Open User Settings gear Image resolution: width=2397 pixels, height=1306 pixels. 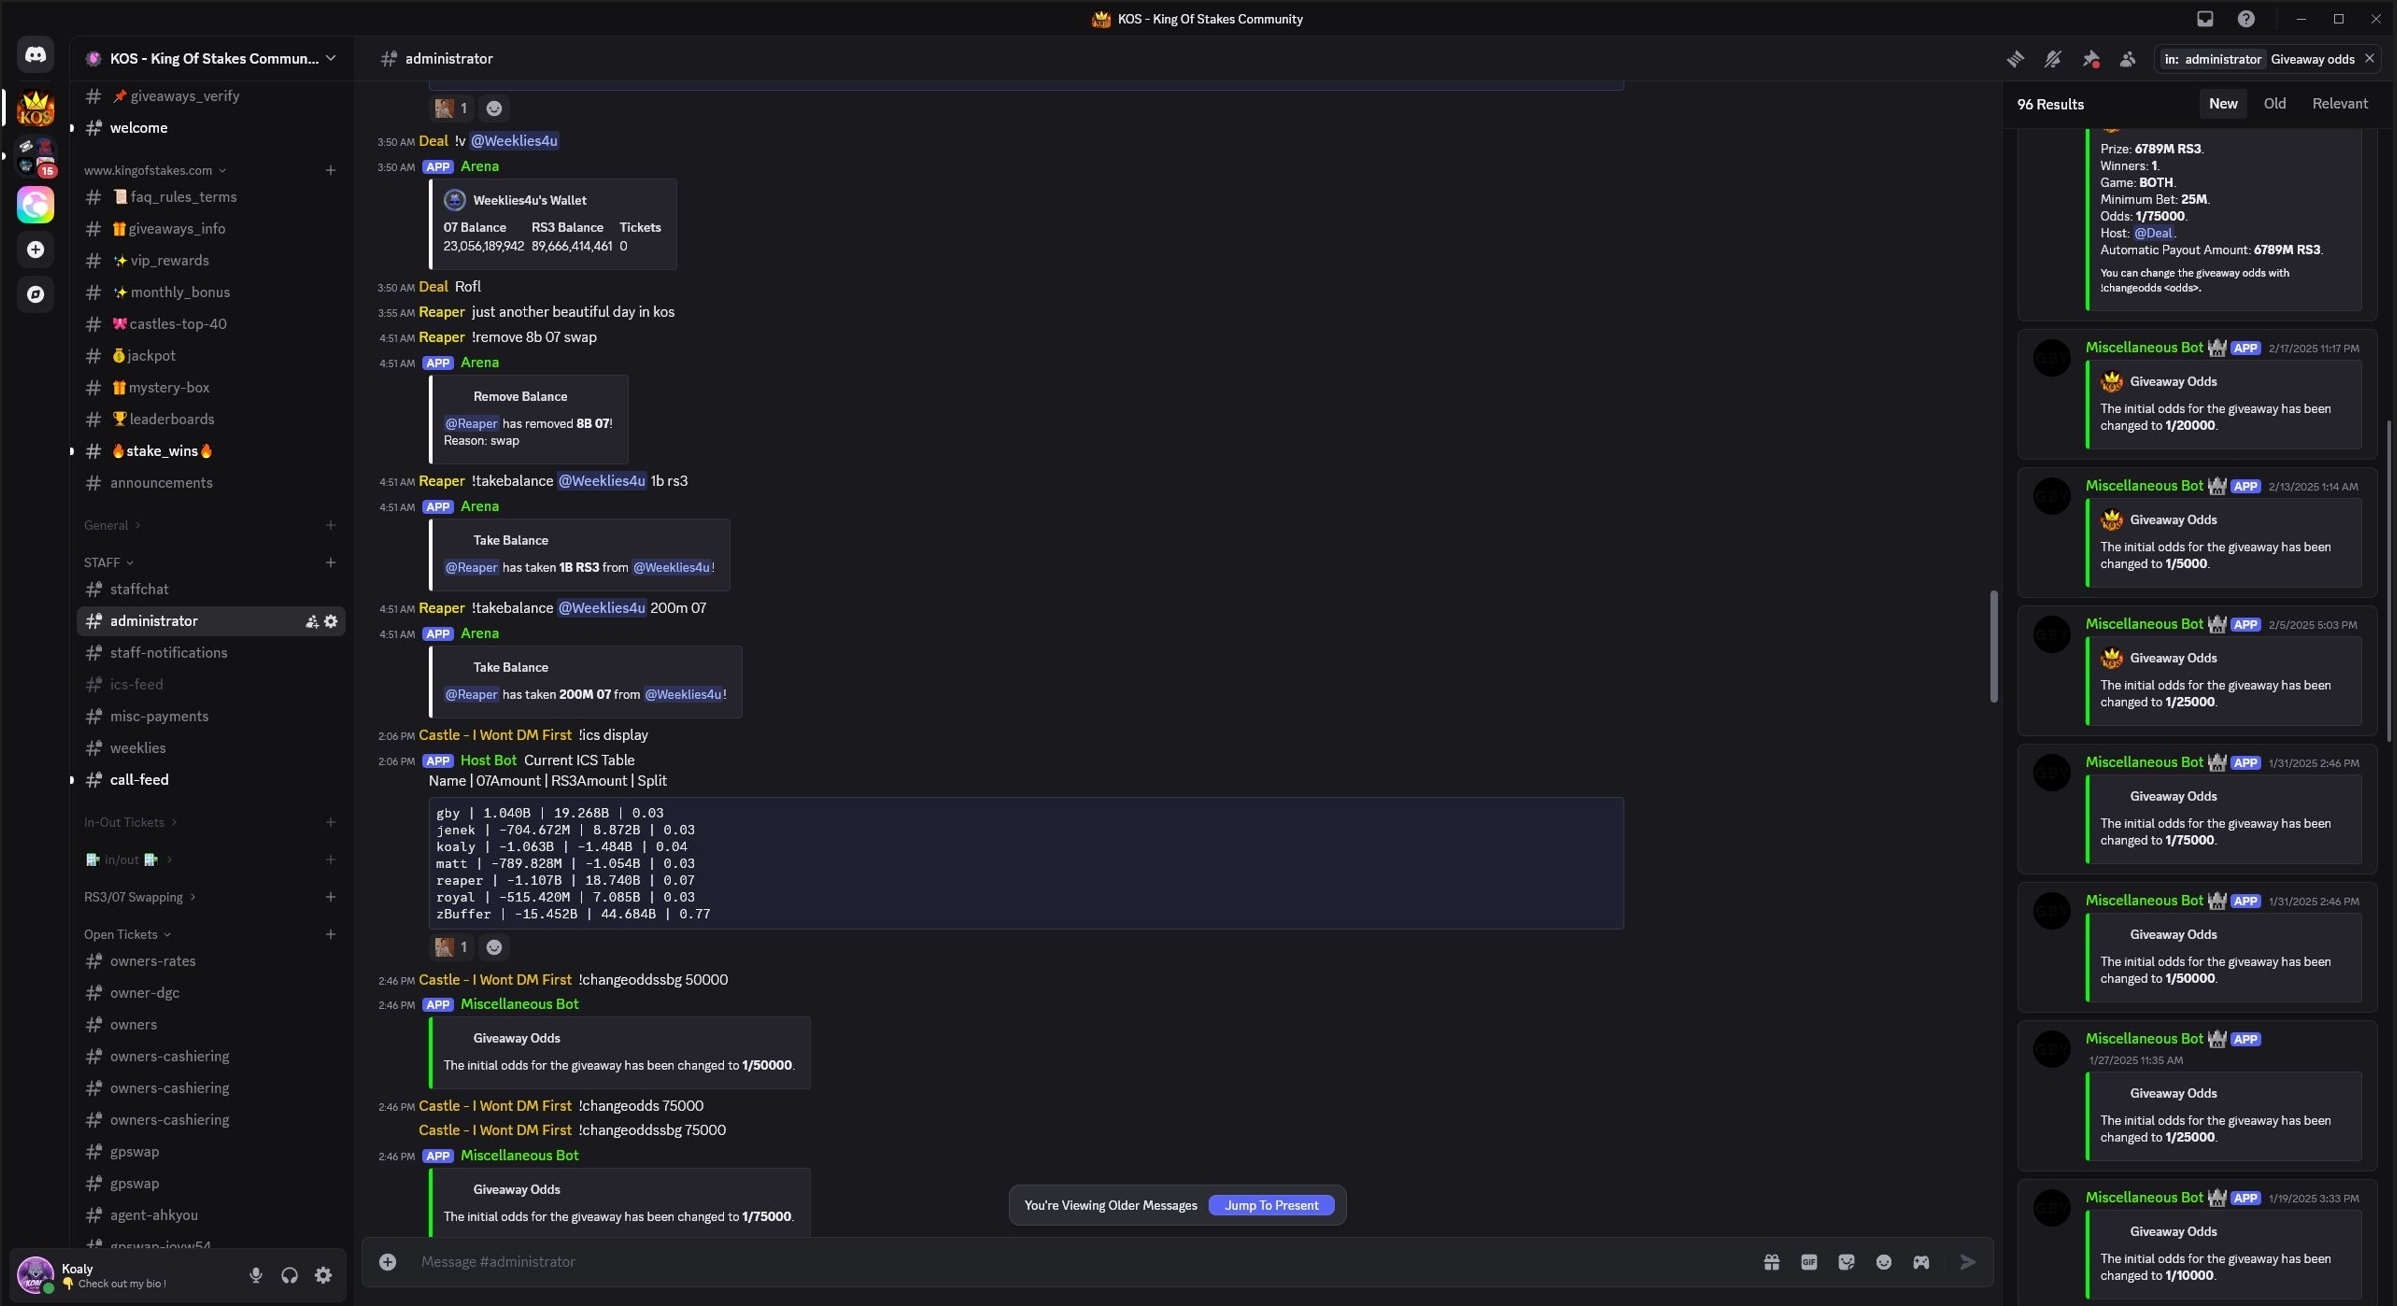[324, 1275]
